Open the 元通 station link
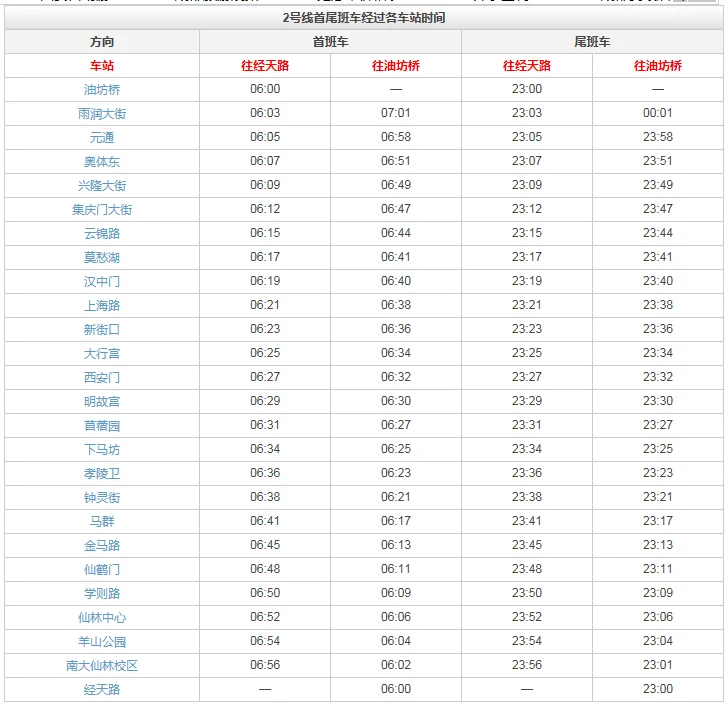The image size is (727, 703). point(102,137)
